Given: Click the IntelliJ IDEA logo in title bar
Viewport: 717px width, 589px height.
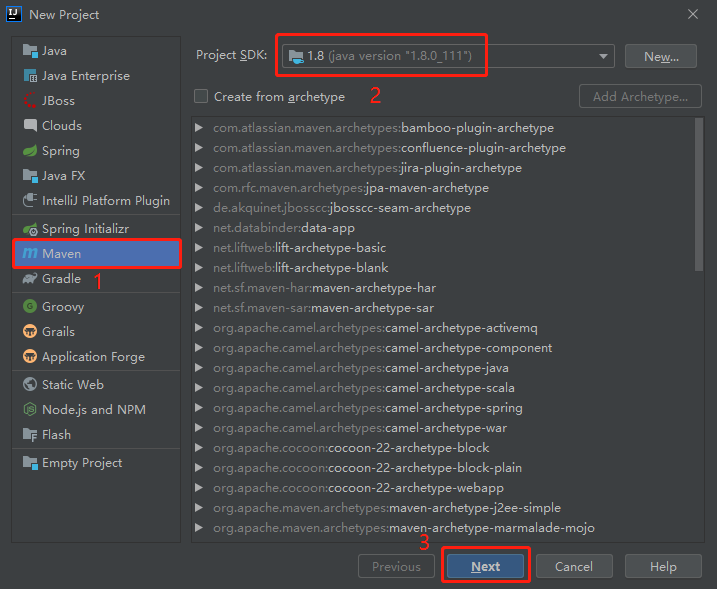Looking at the screenshot, I should (x=14, y=14).
